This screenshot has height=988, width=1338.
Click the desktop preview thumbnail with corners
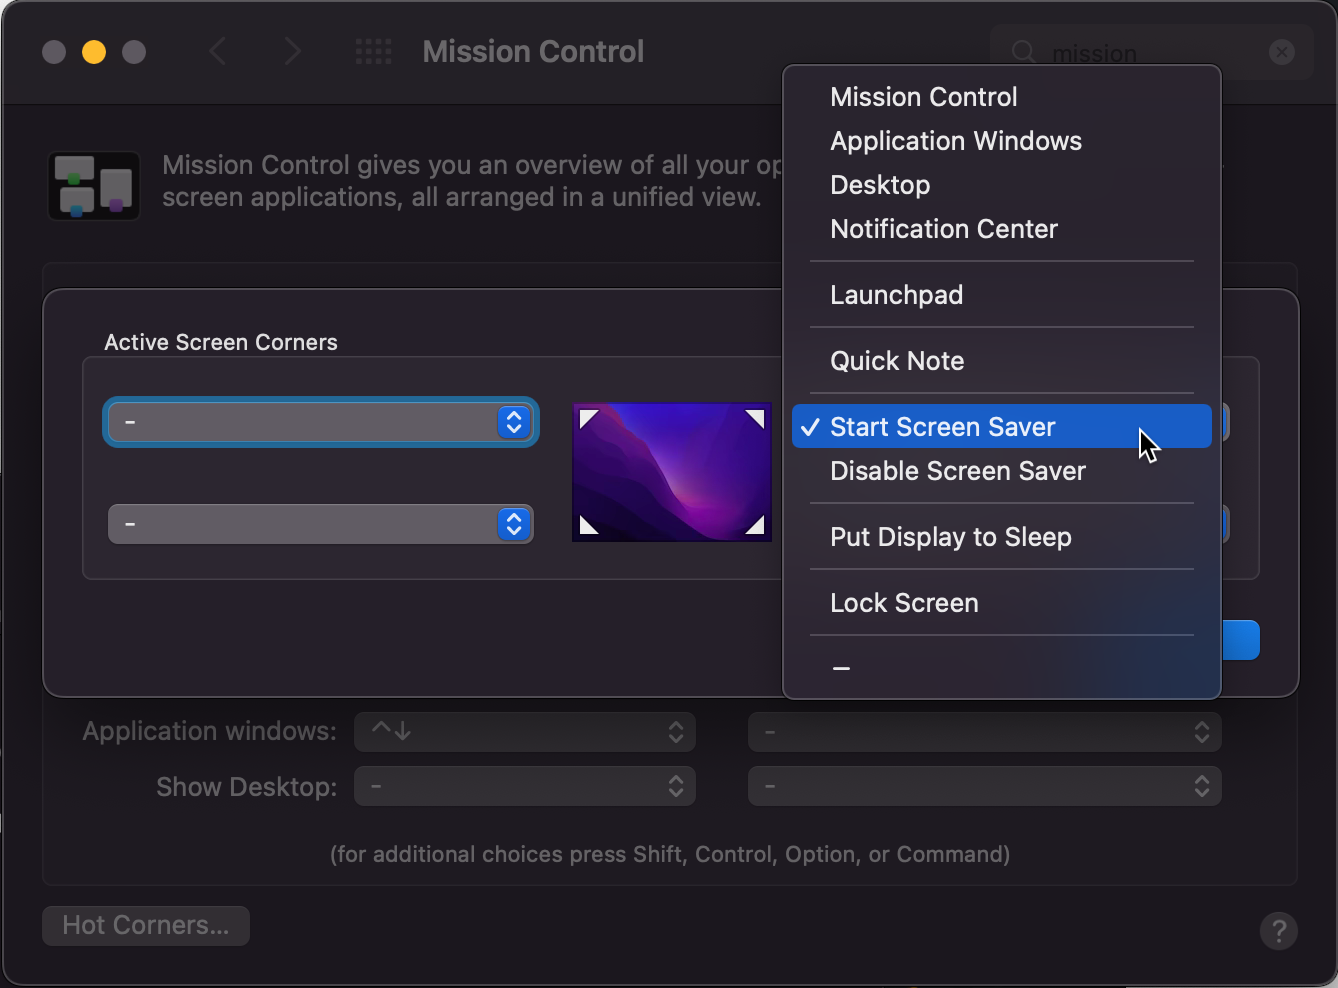pyautogui.click(x=672, y=472)
